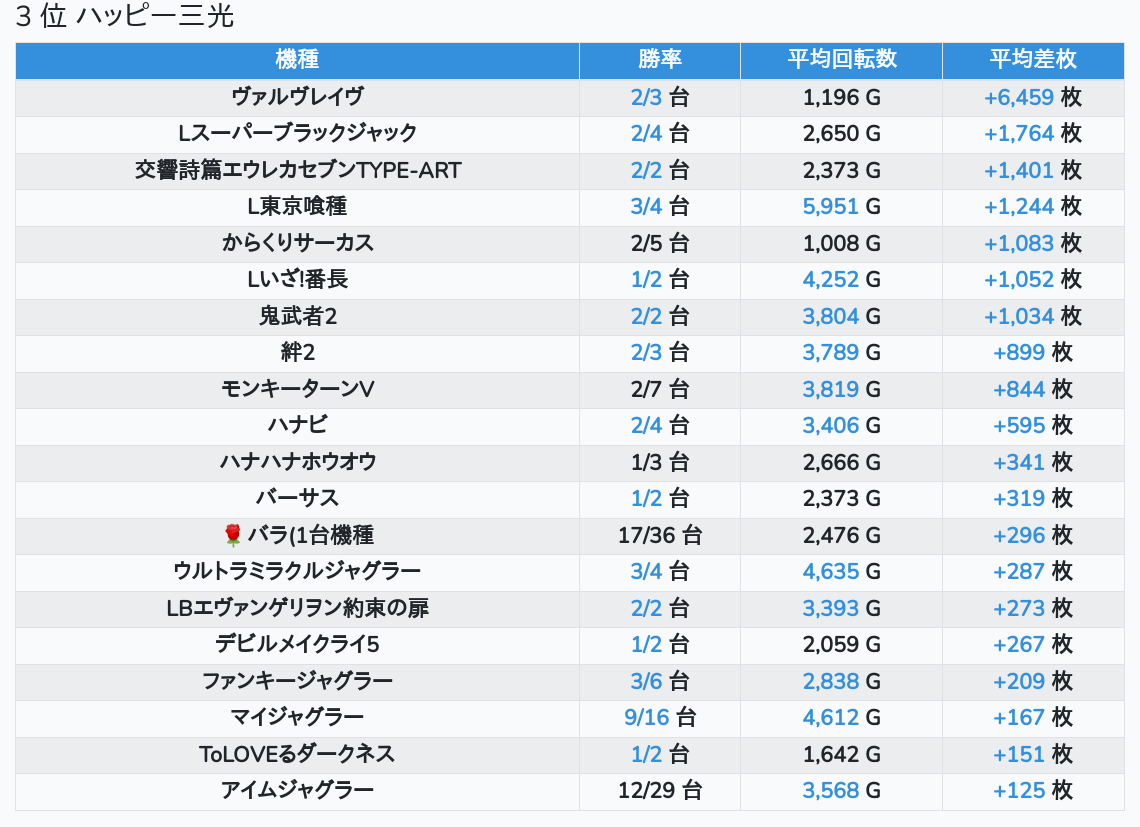The image size is (1140, 827).
Task: Click the +1,401 枚 difference value
Action: click(1033, 170)
